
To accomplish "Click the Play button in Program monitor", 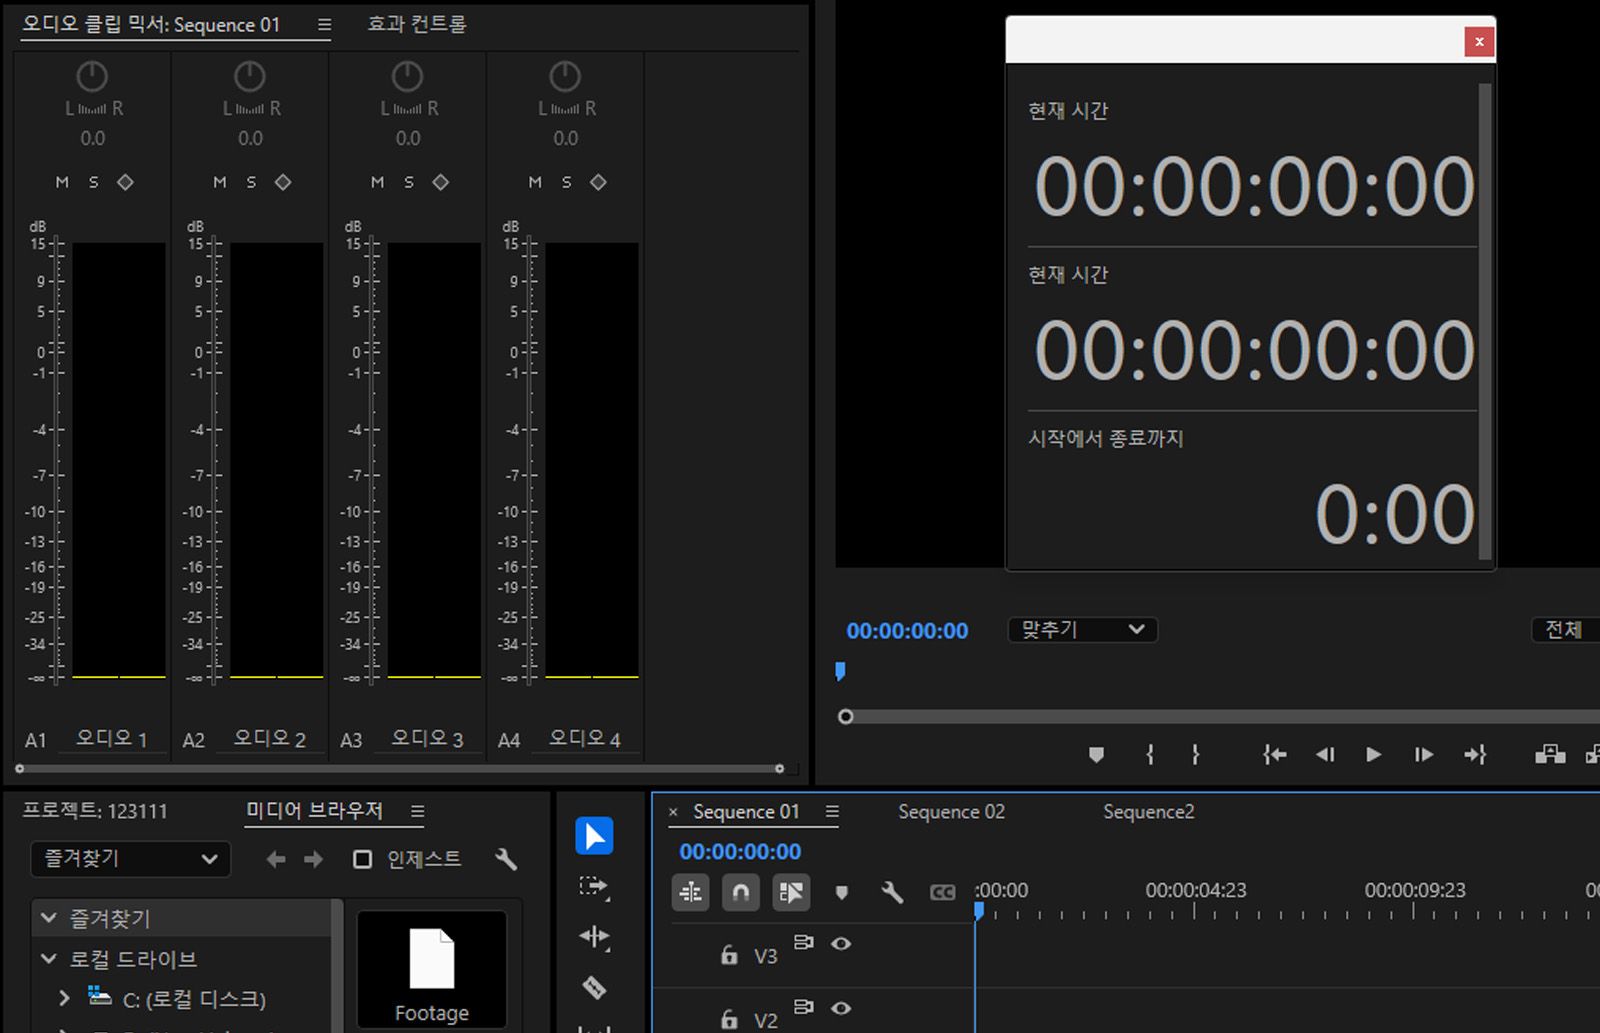I will [1373, 755].
